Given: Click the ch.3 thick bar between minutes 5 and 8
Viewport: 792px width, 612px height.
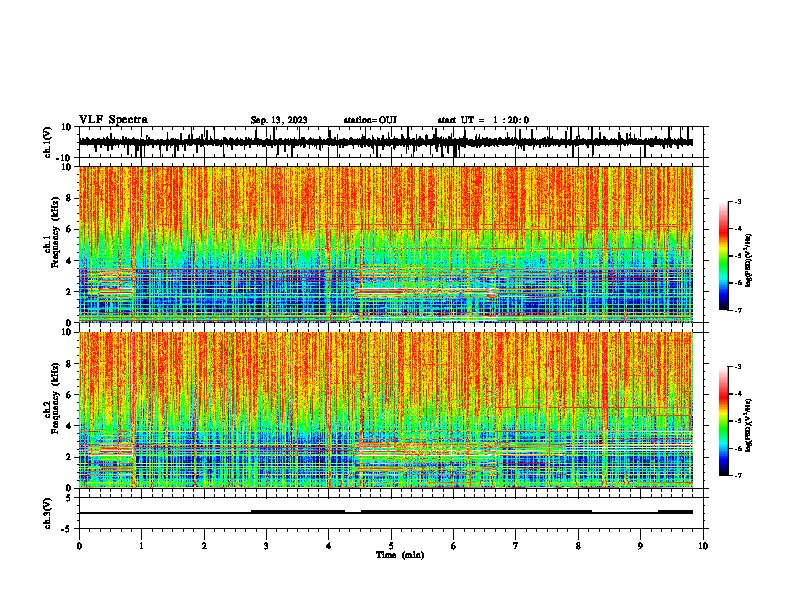Looking at the screenshot, I should pyautogui.click(x=476, y=512).
